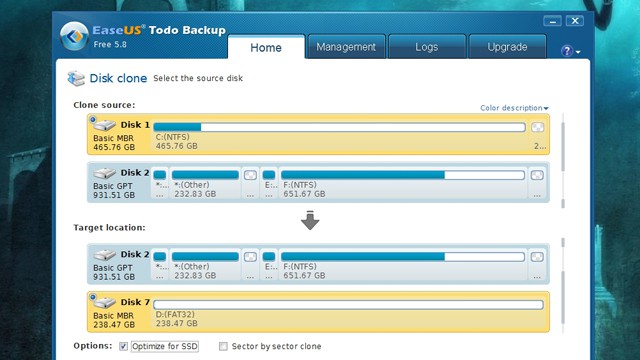Open the Management tab
640x360 pixels.
pos(346,47)
